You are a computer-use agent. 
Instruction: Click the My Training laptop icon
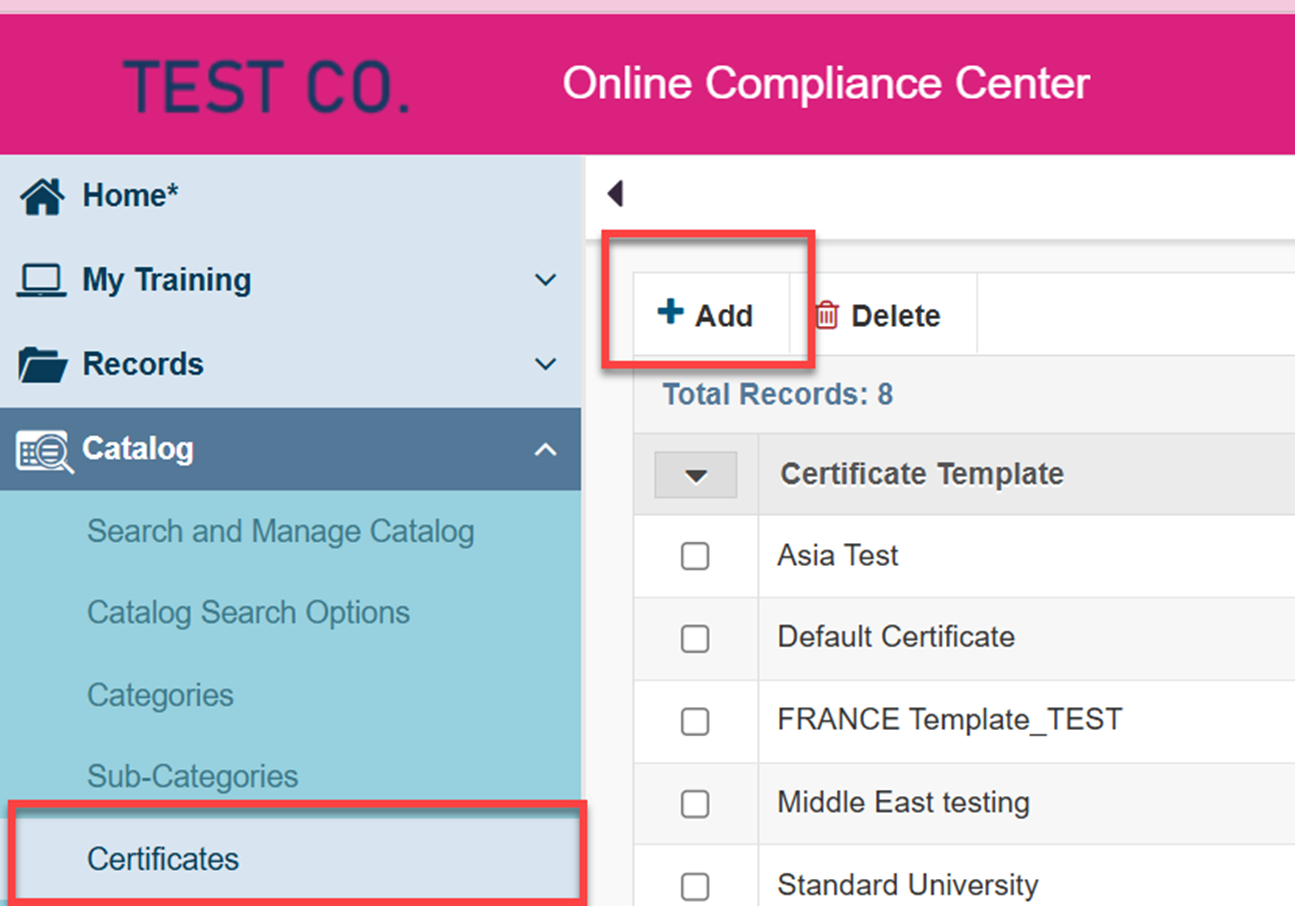42,281
